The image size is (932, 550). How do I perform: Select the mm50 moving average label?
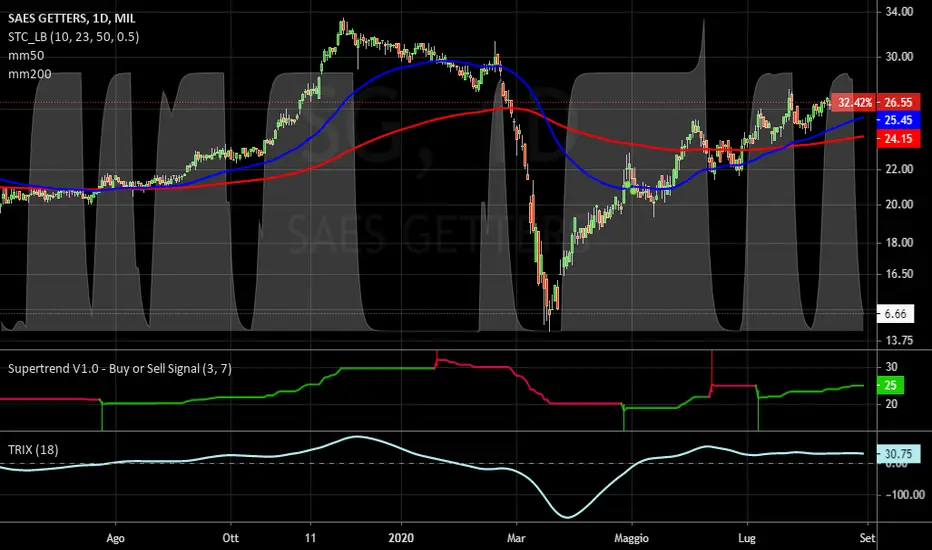click(26, 55)
